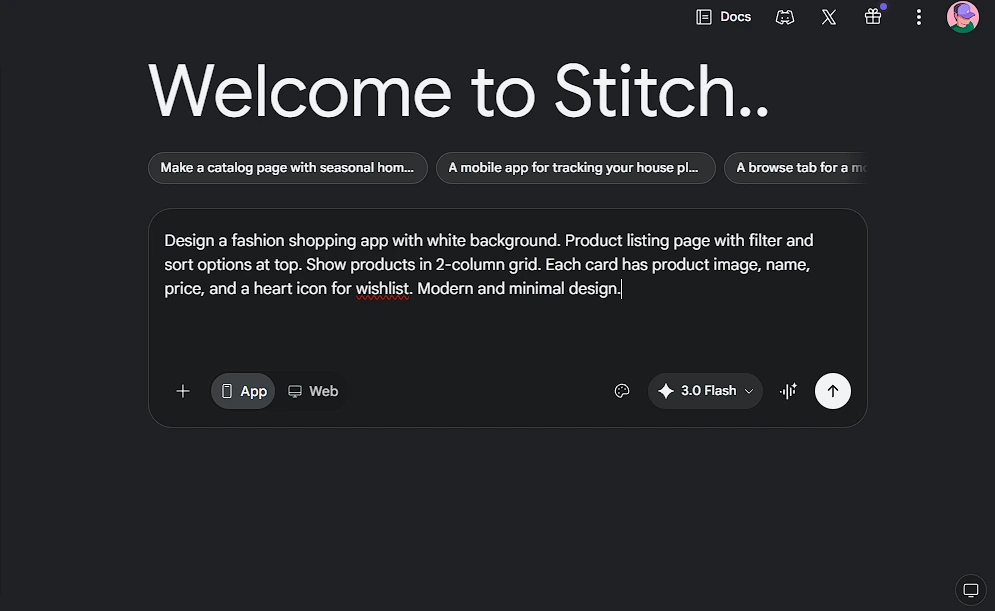
Task: Open the user profile avatar
Action: coord(963,16)
